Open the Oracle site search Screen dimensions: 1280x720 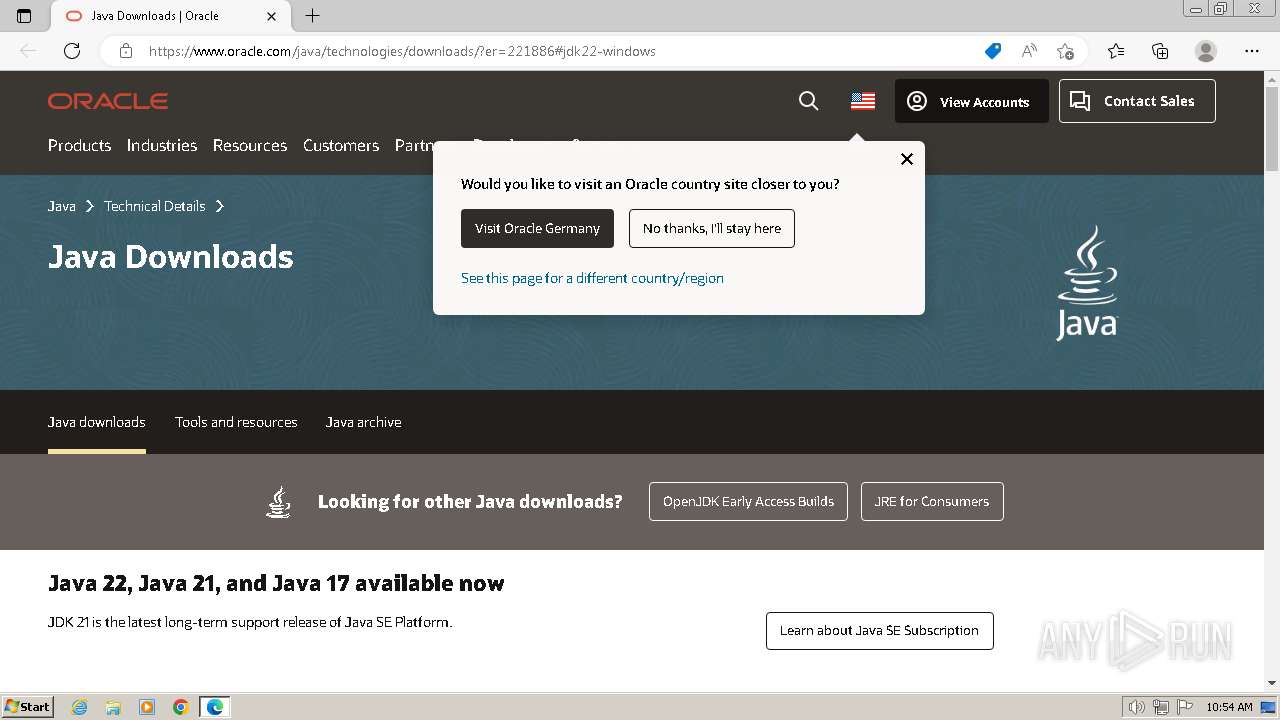pyautogui.click(x=809, y=101)
